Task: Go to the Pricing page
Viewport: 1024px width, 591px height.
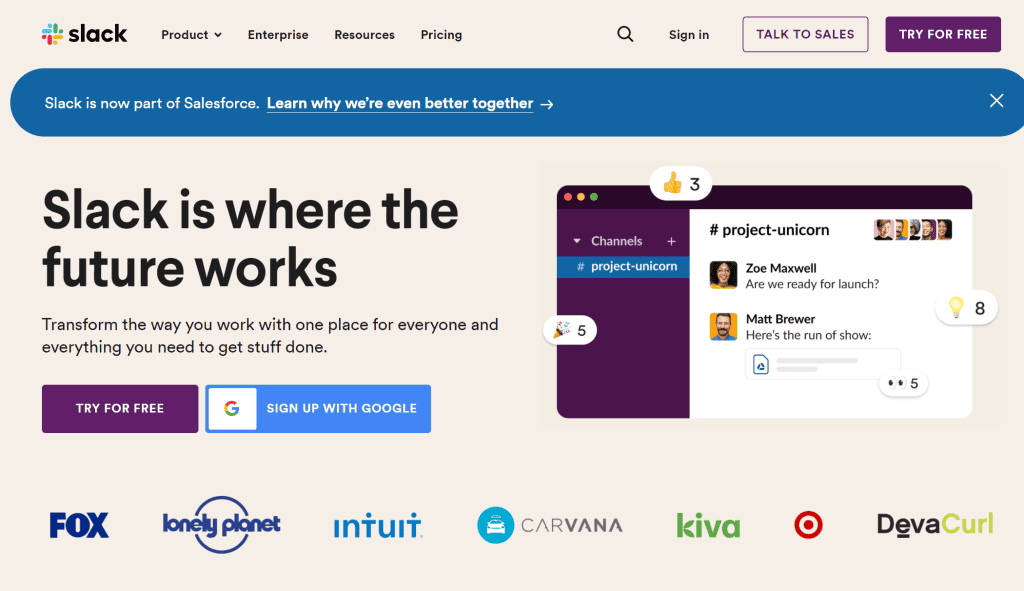Action: point(441,35)
